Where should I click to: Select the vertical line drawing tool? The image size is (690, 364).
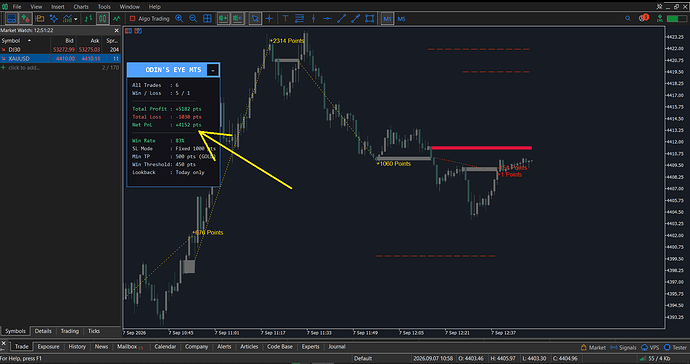point(313,18)
